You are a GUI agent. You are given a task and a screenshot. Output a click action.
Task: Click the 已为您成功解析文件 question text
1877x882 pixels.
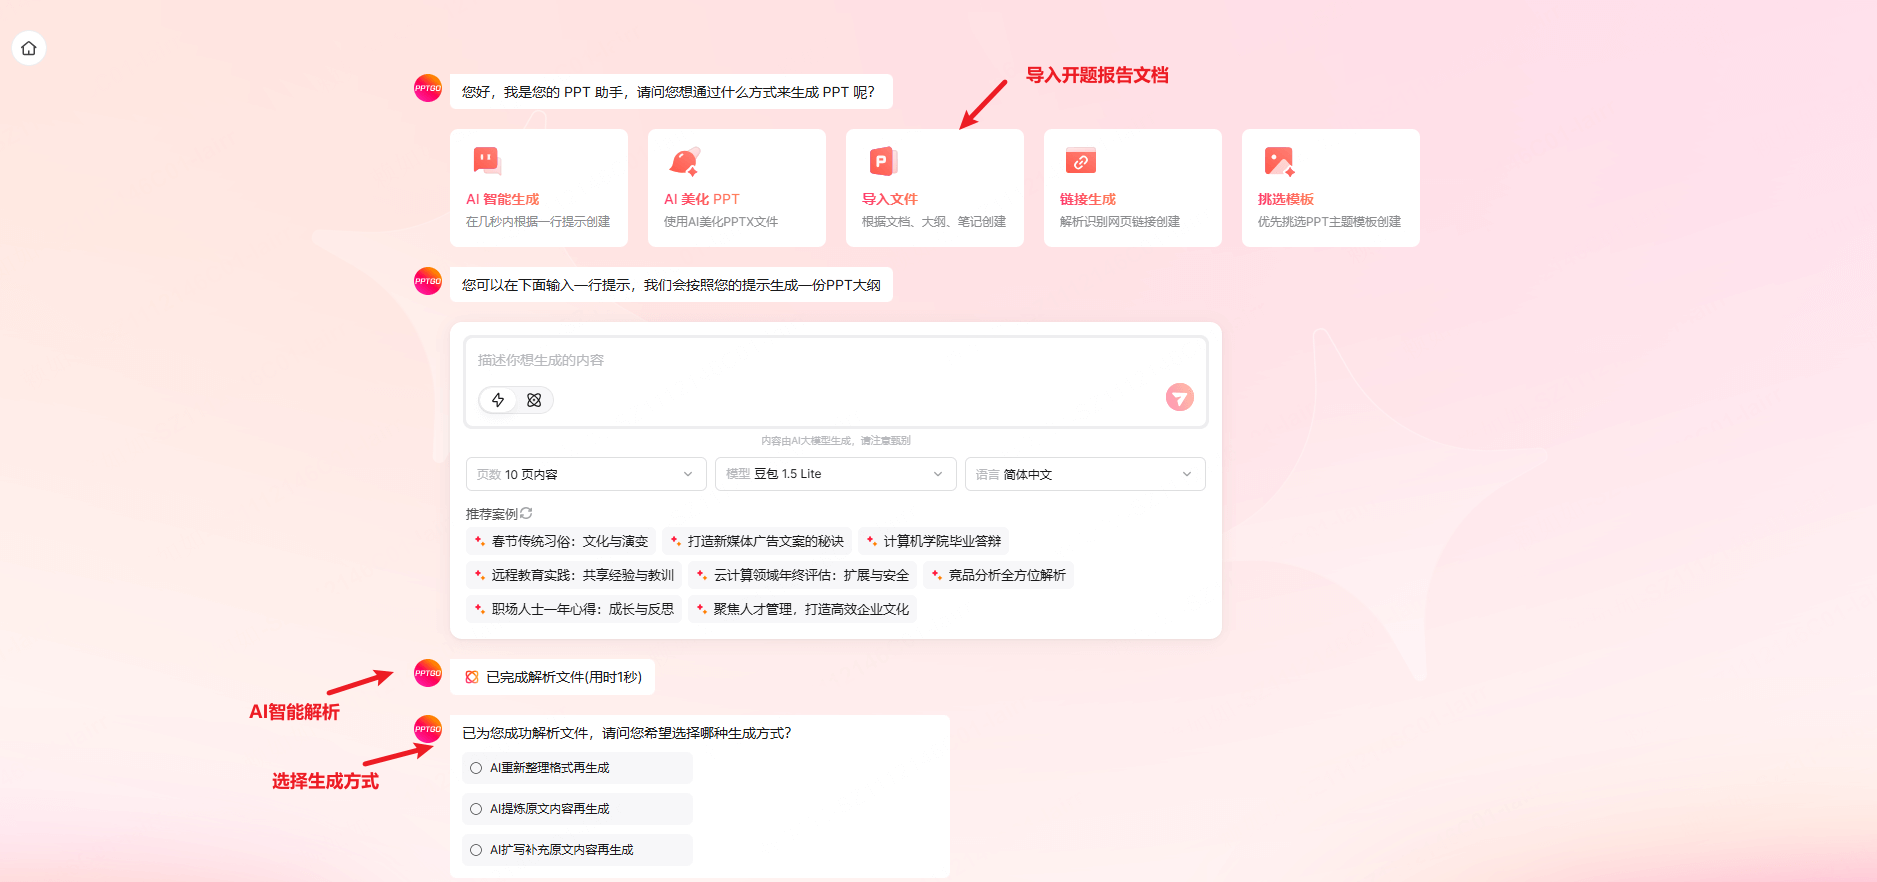point(627,733)
